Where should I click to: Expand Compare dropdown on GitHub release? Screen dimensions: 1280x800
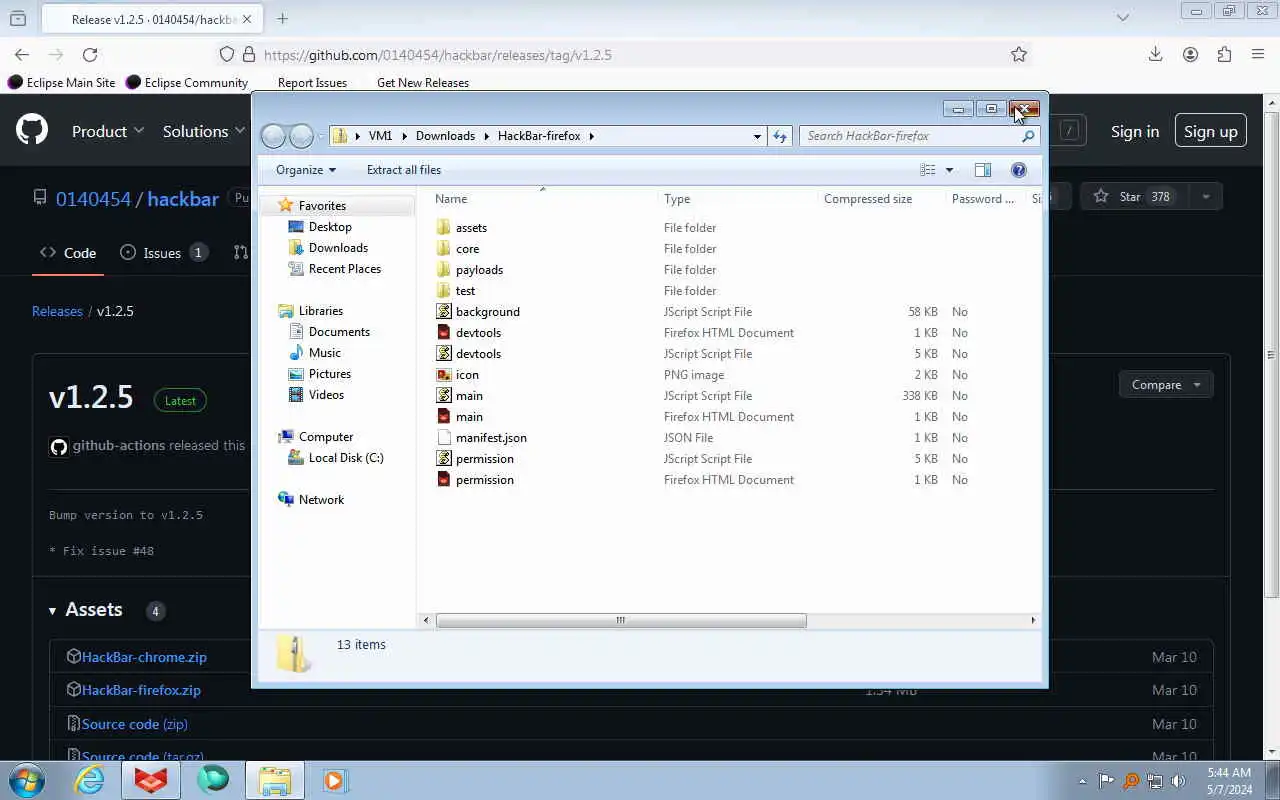coord(1166,385)
